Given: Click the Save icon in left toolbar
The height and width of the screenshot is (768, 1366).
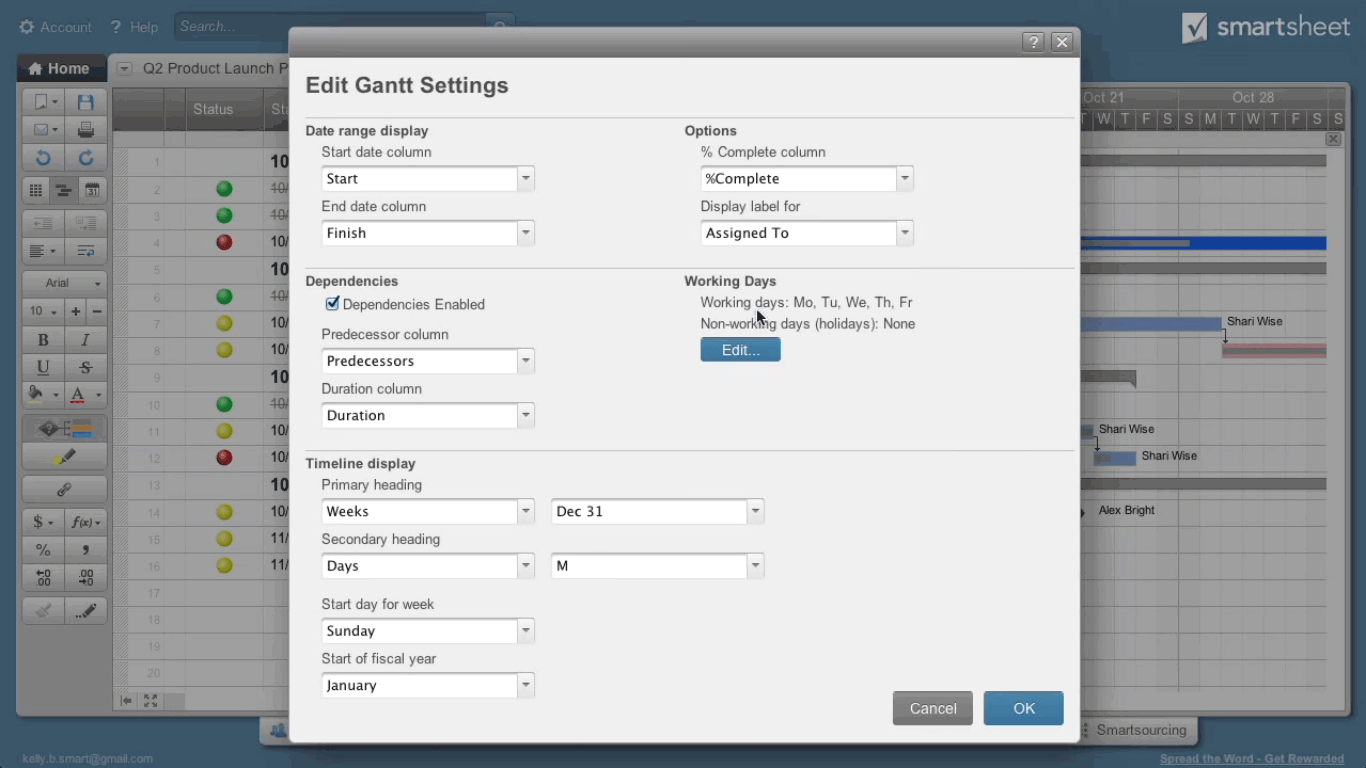Looking at the screenshot, I should point(85,102).
